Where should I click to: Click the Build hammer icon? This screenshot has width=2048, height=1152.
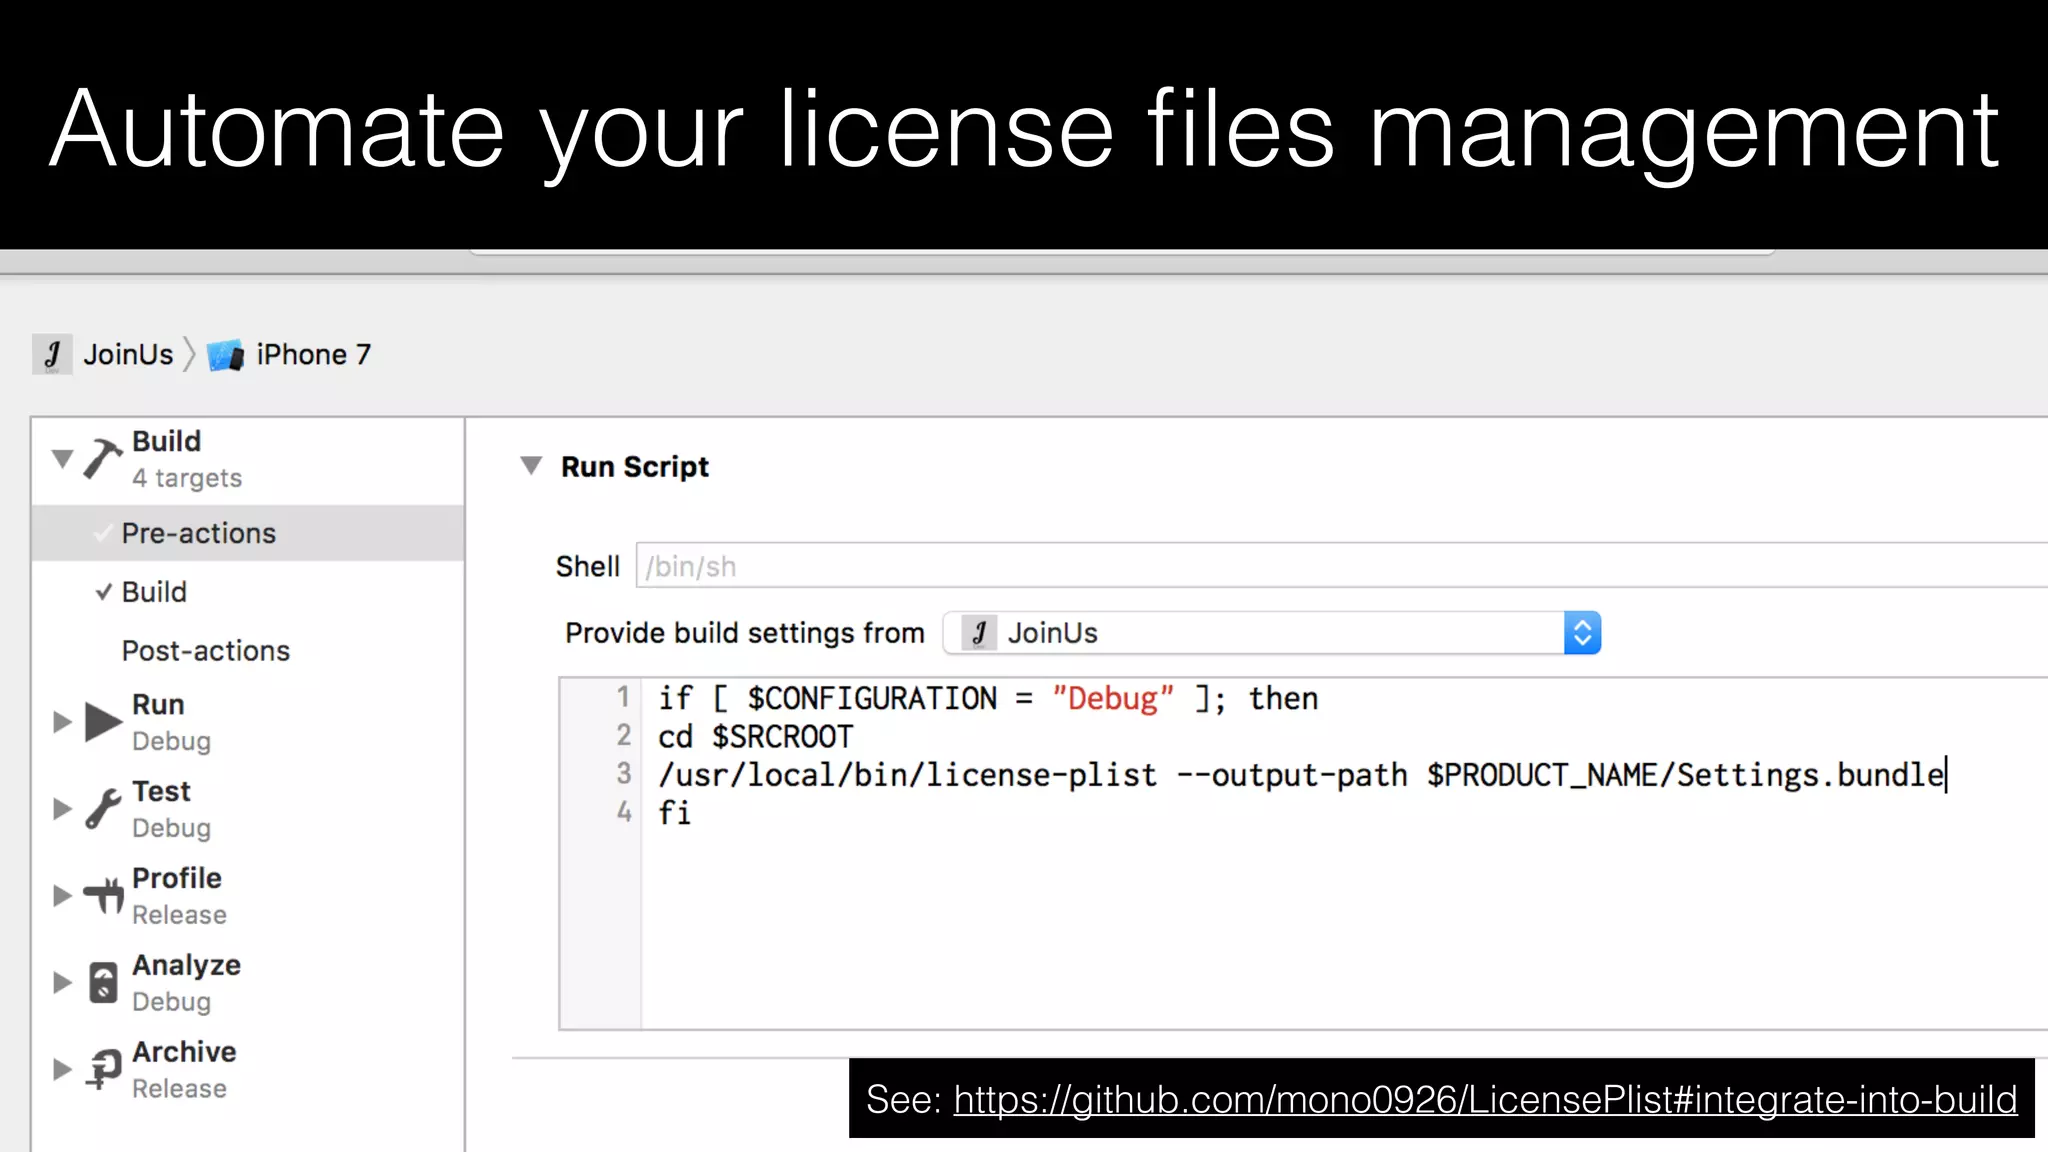tap(102, 458)
